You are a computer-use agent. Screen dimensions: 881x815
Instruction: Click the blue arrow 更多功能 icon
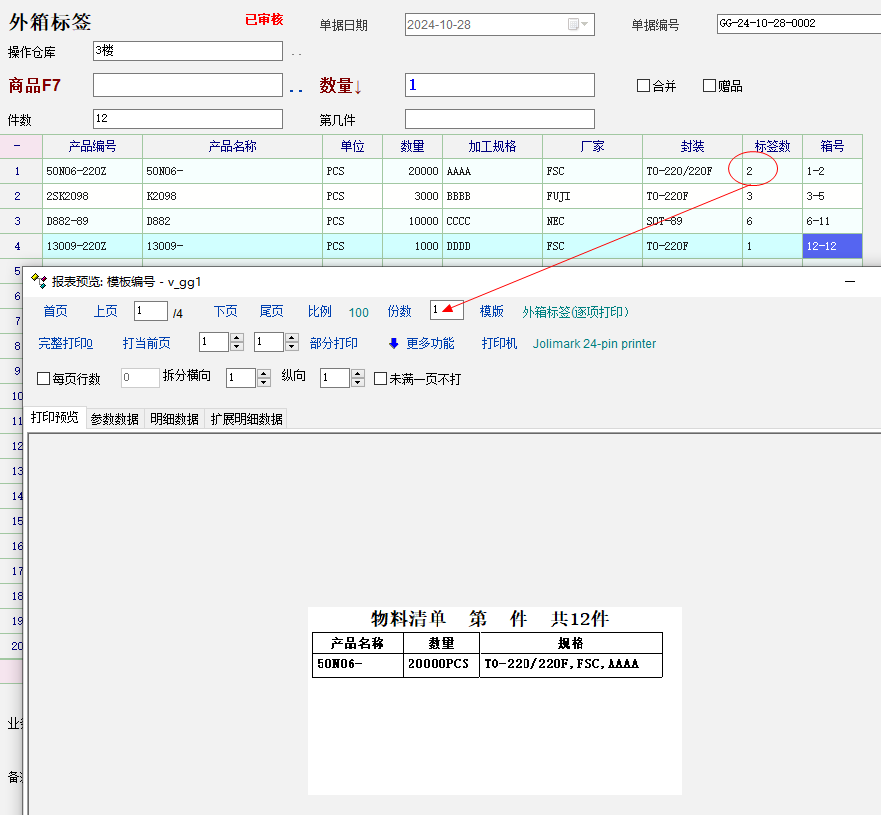(394, 343)
